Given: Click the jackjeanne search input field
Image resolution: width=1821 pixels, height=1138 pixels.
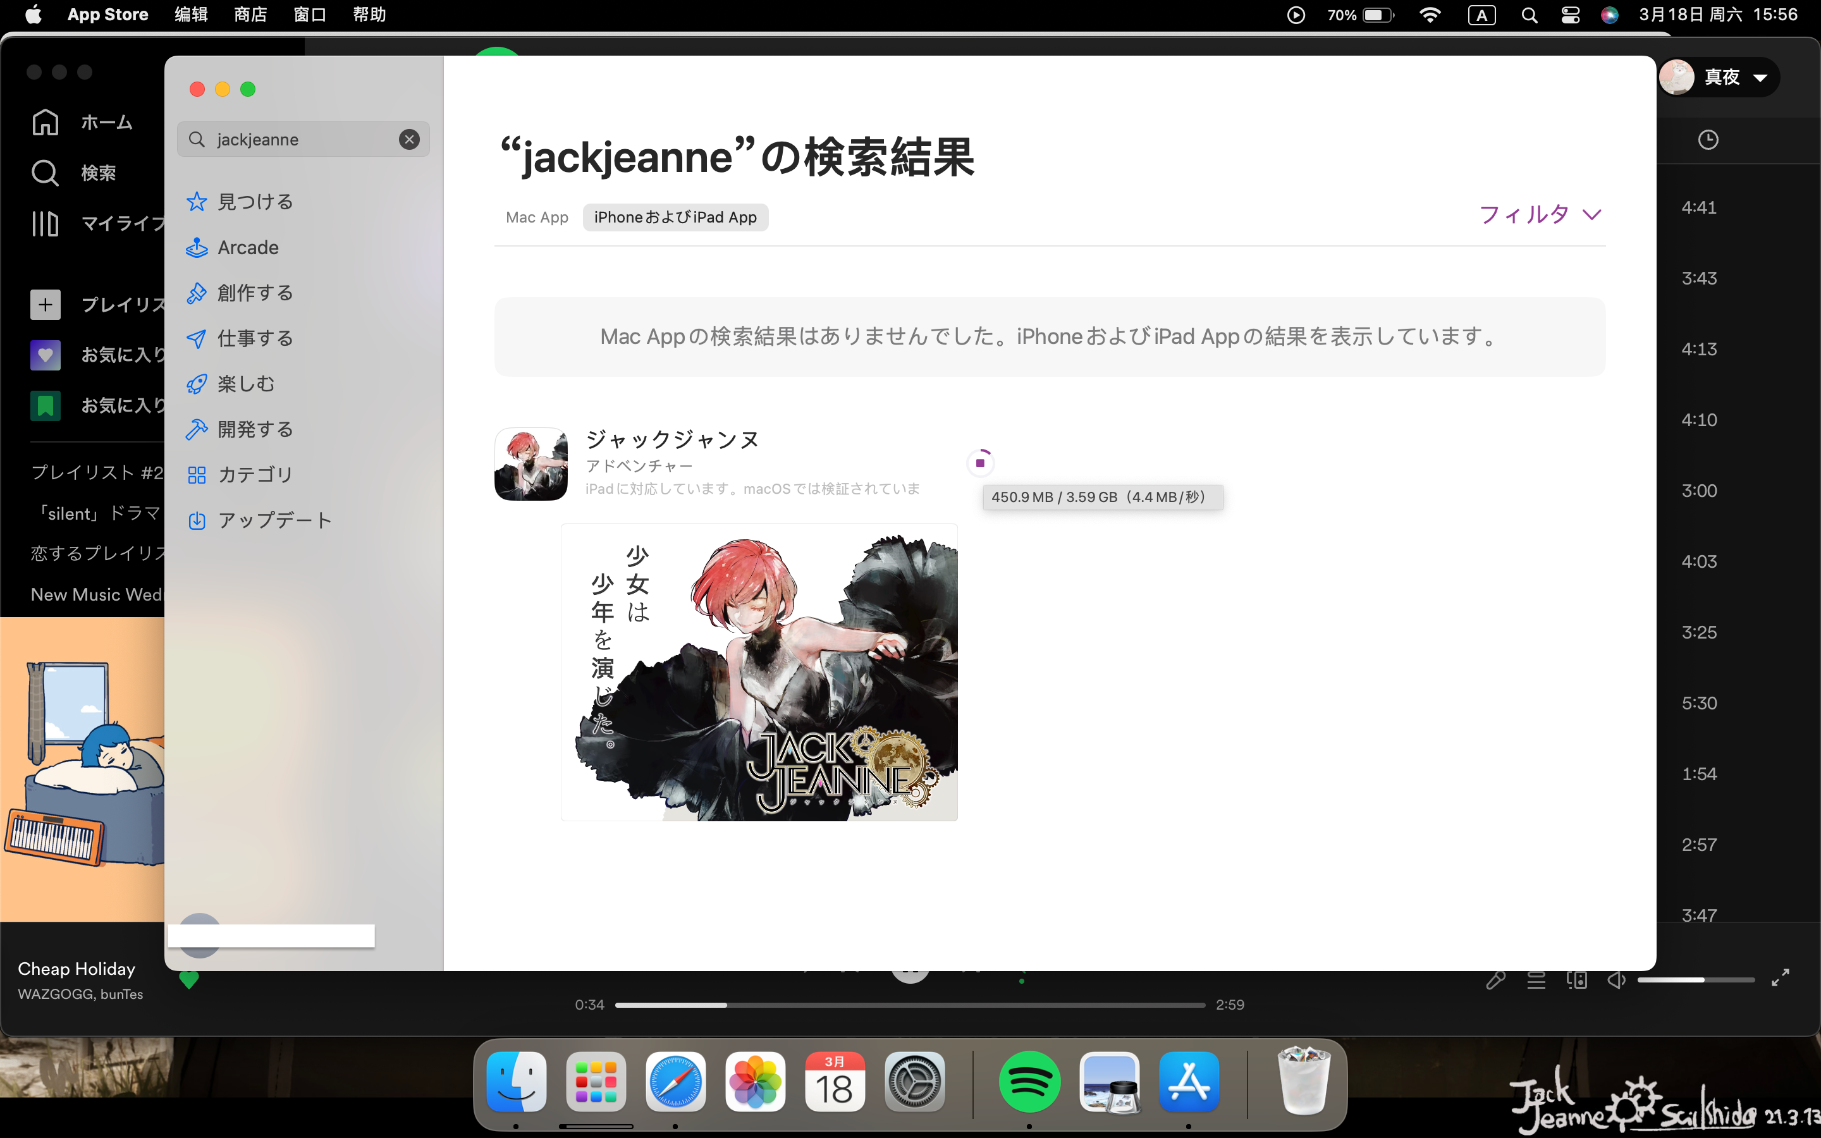Looking at the screenshot, I should [x=303, y=140].
